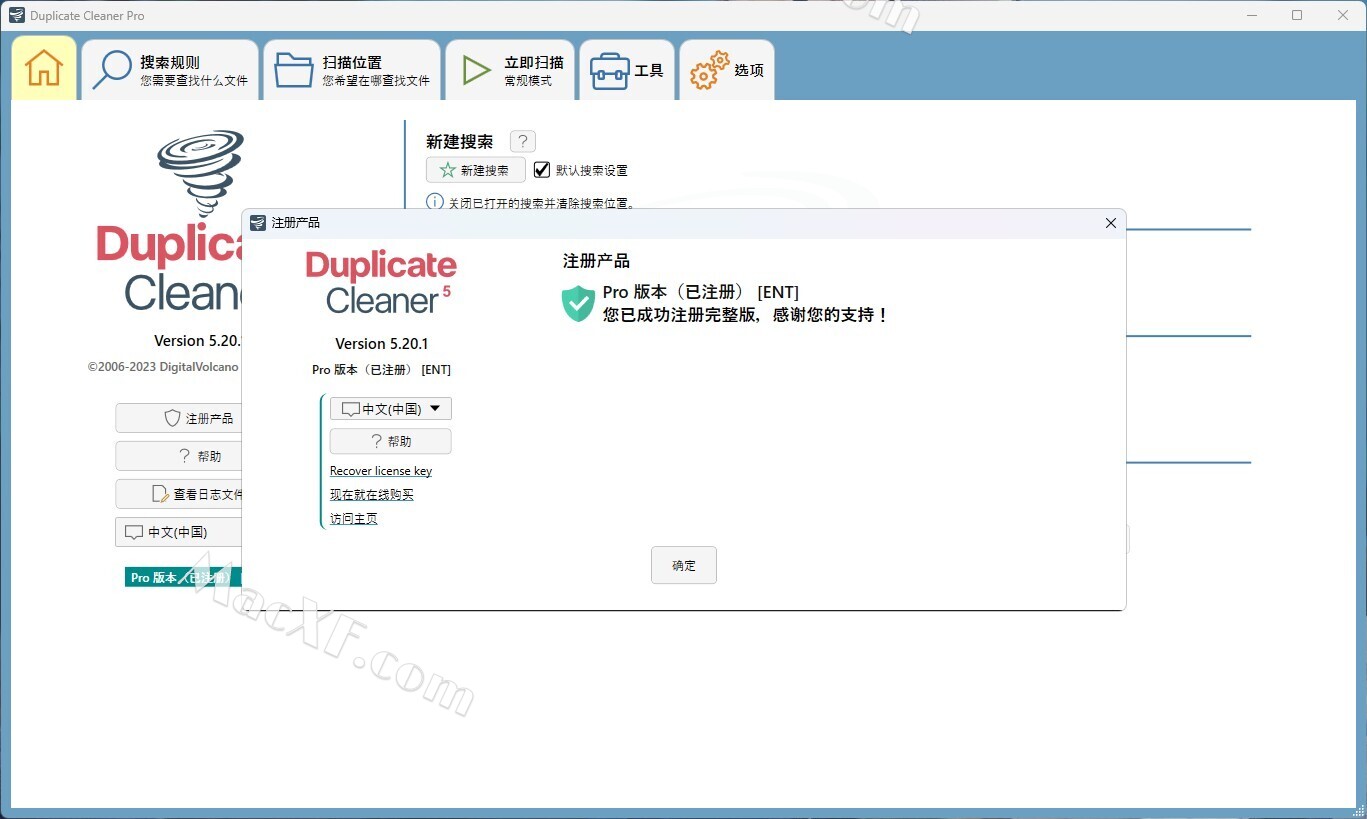Click the tornado logo in main window
The image size is (1367, 819).
point(201,173)
